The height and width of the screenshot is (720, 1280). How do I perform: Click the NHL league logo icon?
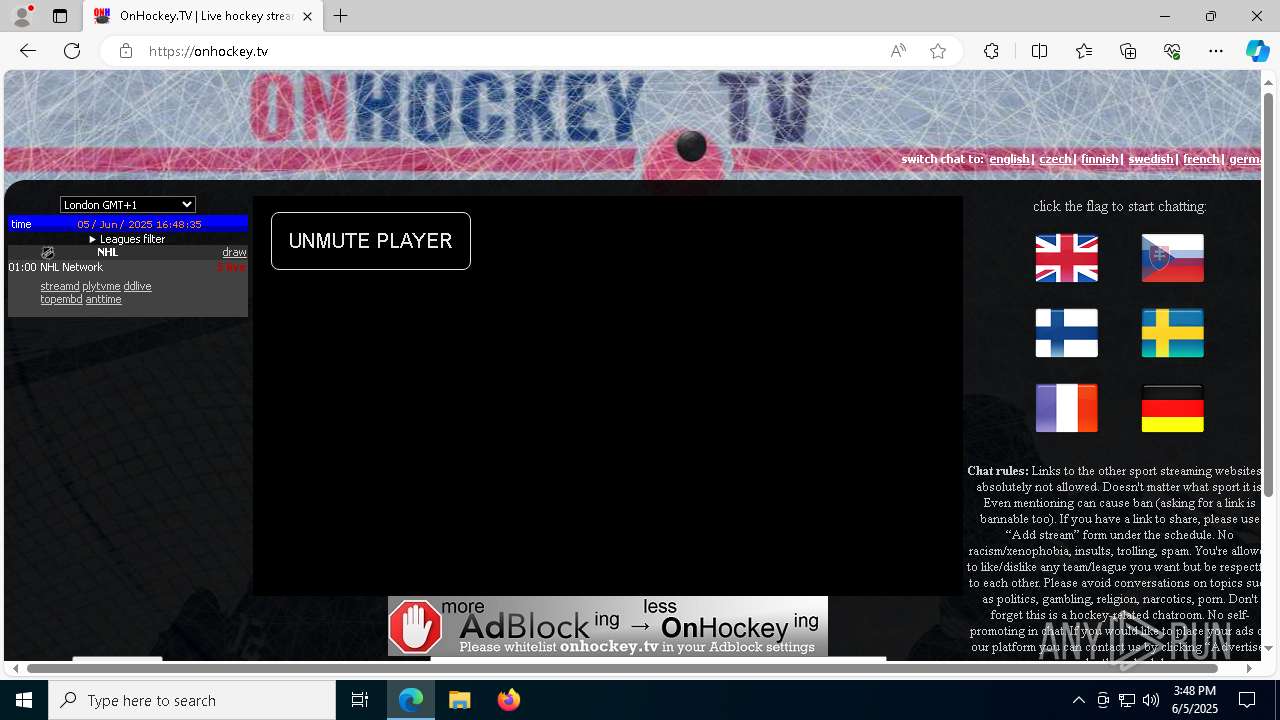(47, 253)
